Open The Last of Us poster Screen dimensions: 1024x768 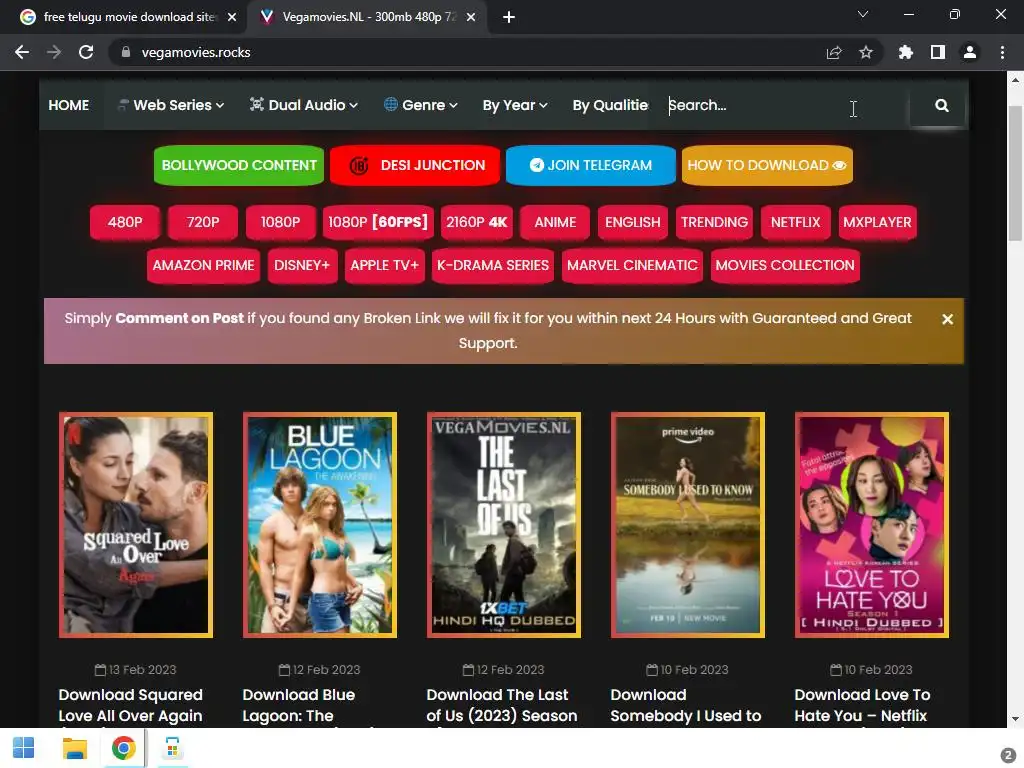pos(504,524)
